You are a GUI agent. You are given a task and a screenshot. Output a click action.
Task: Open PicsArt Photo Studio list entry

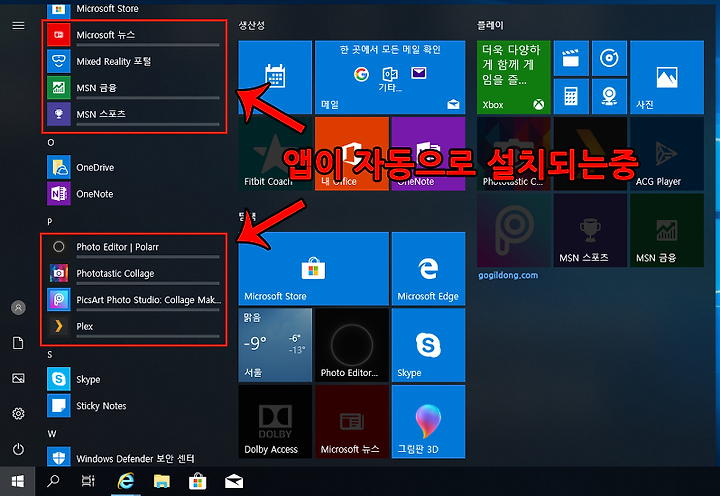[x=134, y=300]
